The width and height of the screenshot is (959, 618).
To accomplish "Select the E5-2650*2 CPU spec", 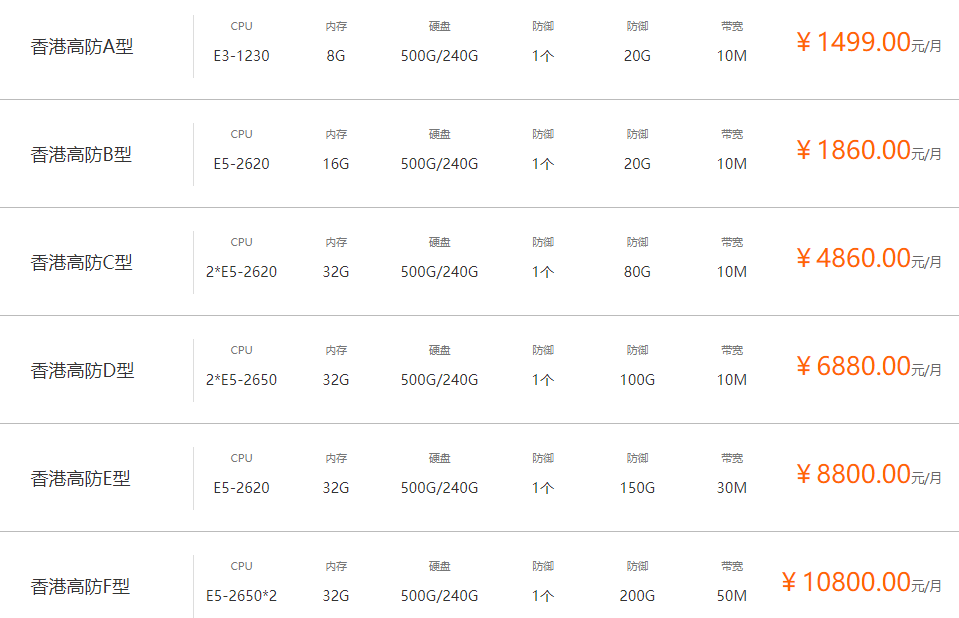I will point(241,596).
